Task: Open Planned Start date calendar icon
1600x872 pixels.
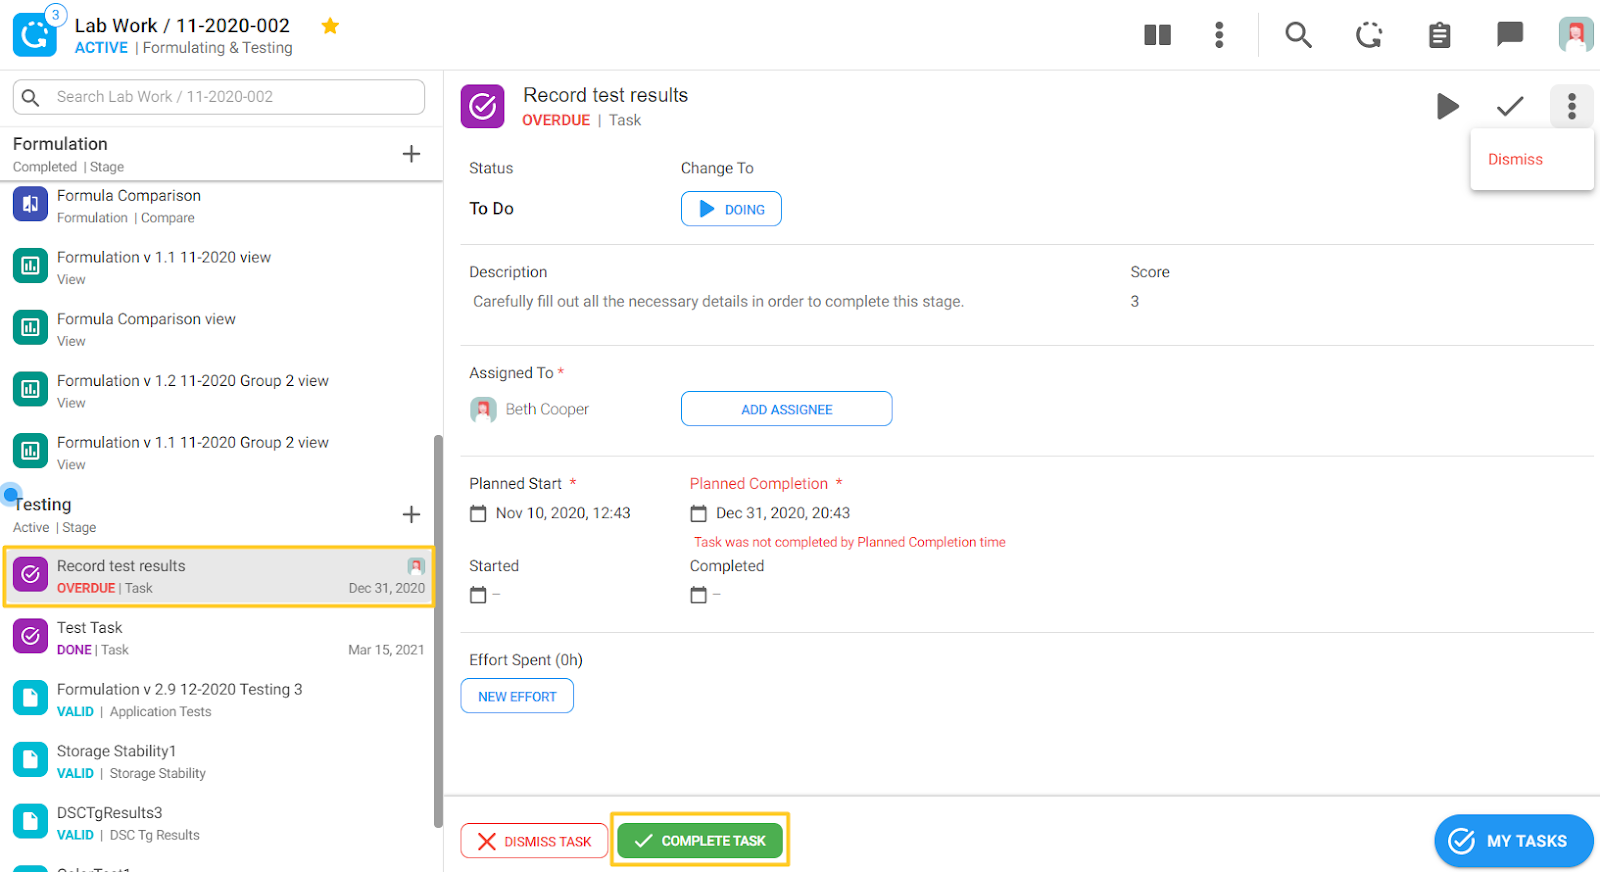Action: (x=478, y=513)
